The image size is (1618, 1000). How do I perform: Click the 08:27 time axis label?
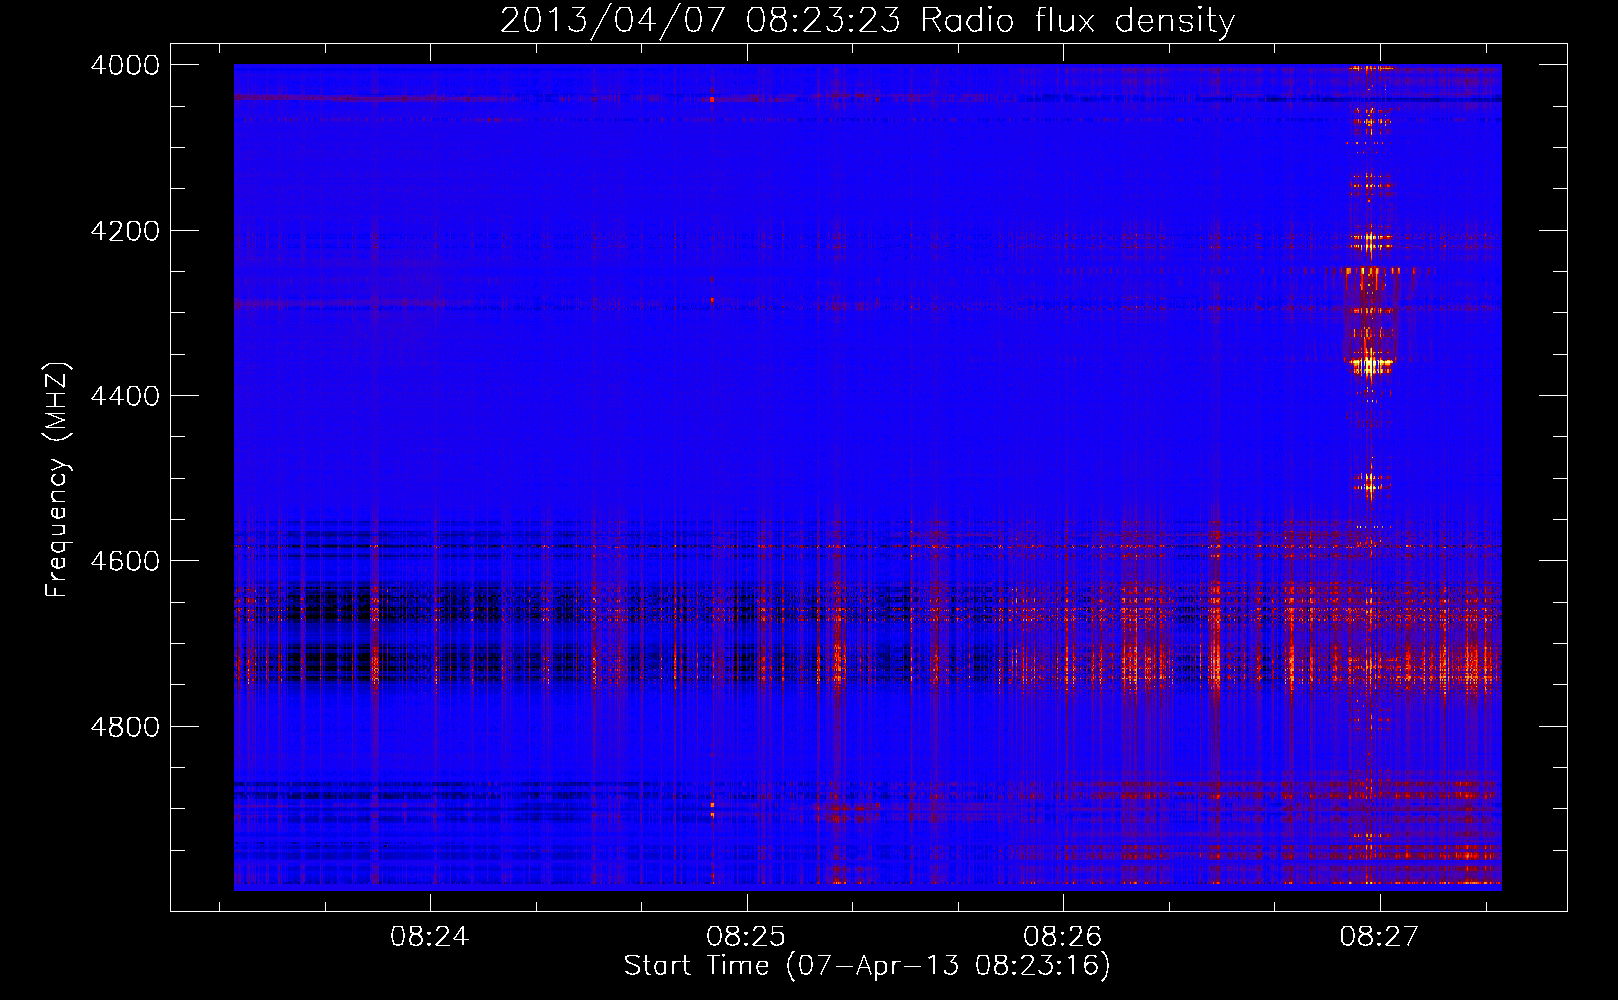click(1380, 937)
